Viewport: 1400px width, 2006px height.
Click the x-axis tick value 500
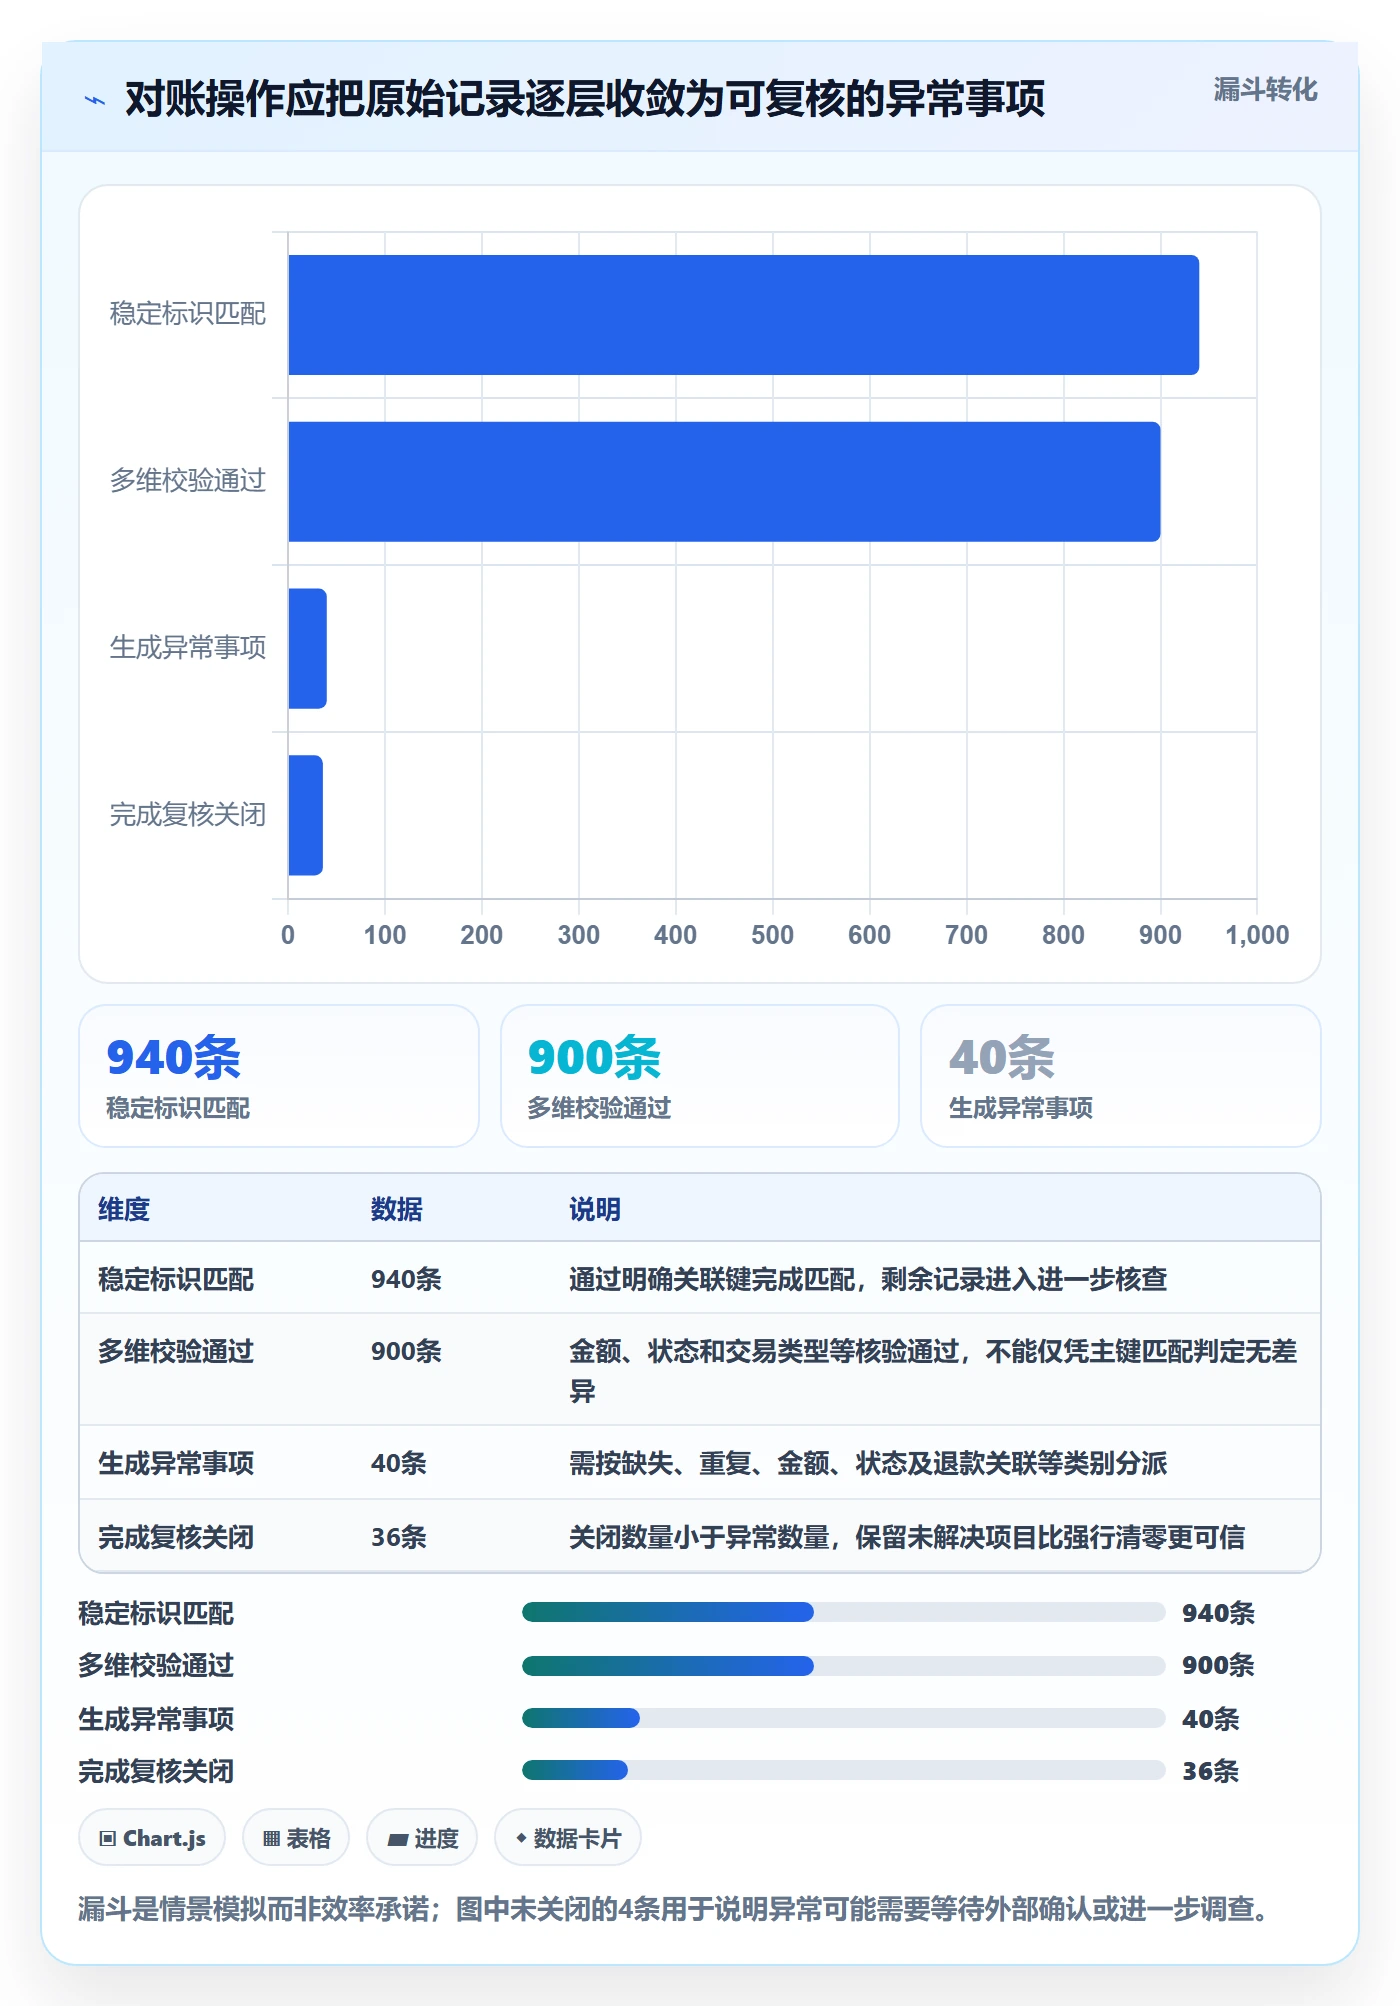tap(772, 935)
